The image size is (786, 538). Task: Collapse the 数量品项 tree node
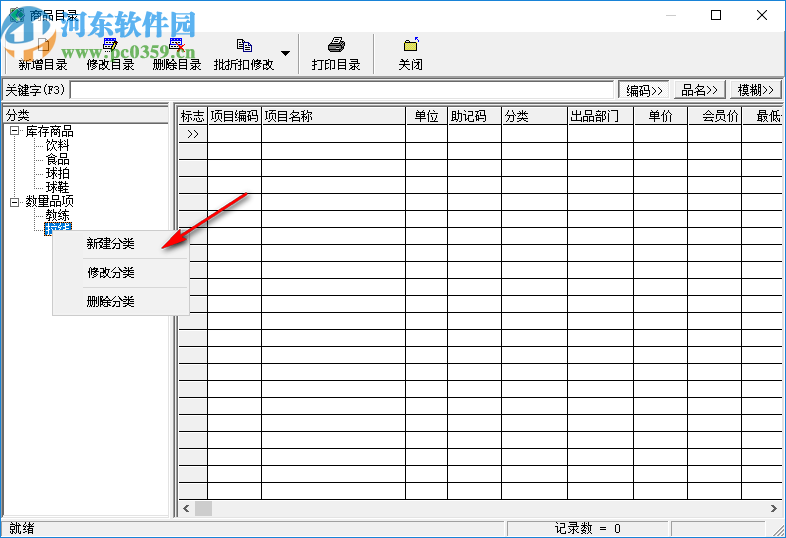pyautogui.click(x=15, y=202)
